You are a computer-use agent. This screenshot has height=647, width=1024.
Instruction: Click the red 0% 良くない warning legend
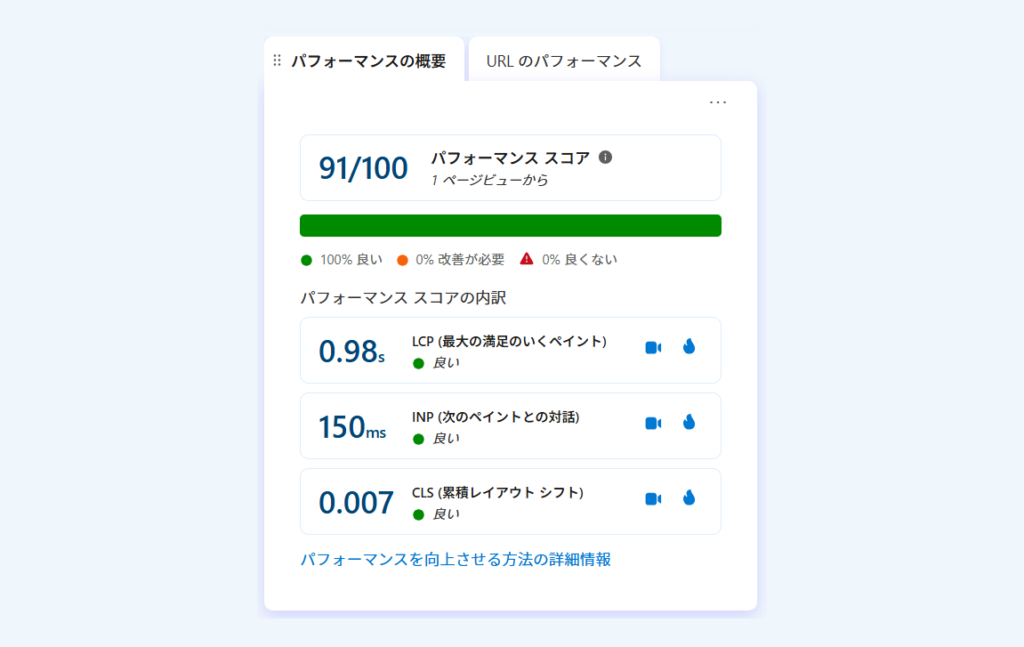pos(568,260)
